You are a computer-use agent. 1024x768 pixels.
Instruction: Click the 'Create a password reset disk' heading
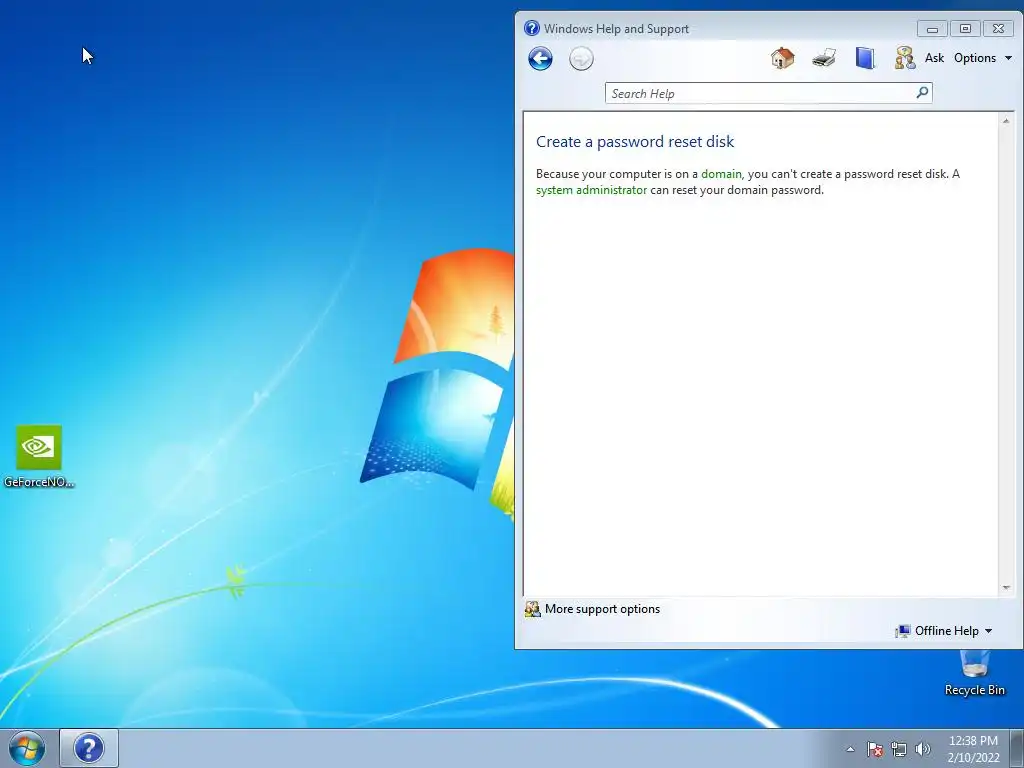pyautogui.click(x=635, y=142)
